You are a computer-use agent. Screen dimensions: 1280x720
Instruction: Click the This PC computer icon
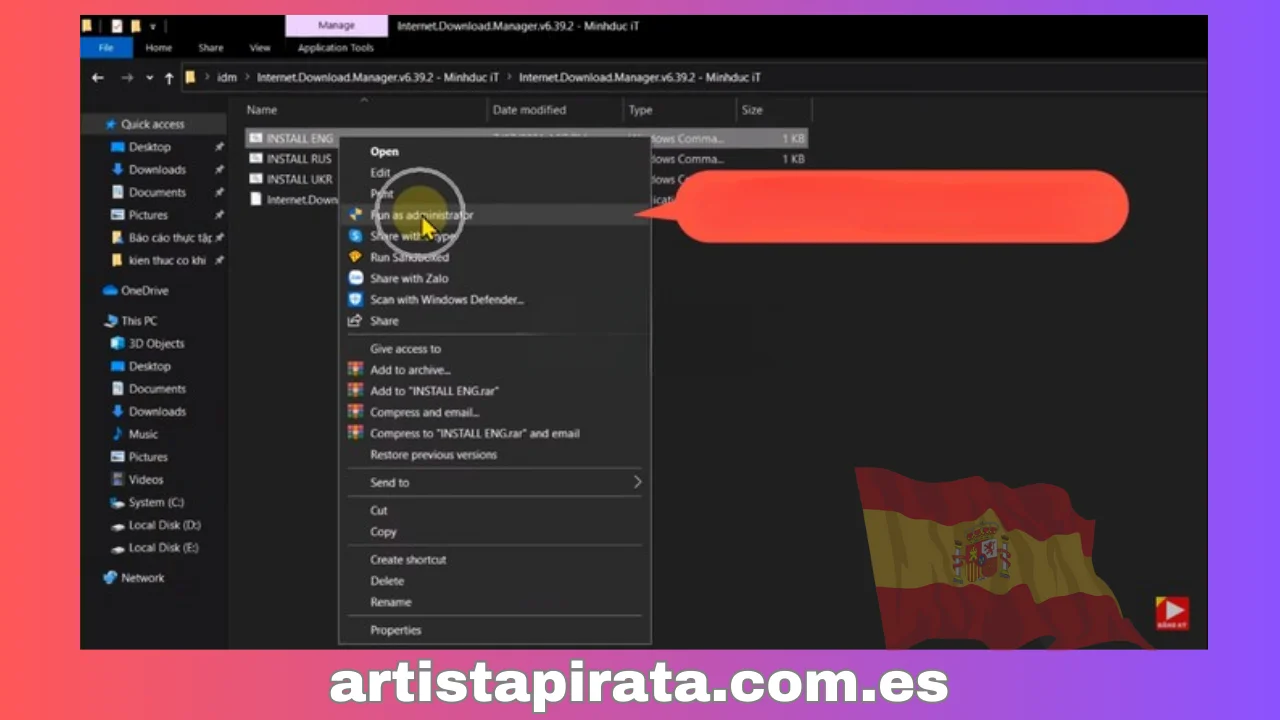click(111, 321)
